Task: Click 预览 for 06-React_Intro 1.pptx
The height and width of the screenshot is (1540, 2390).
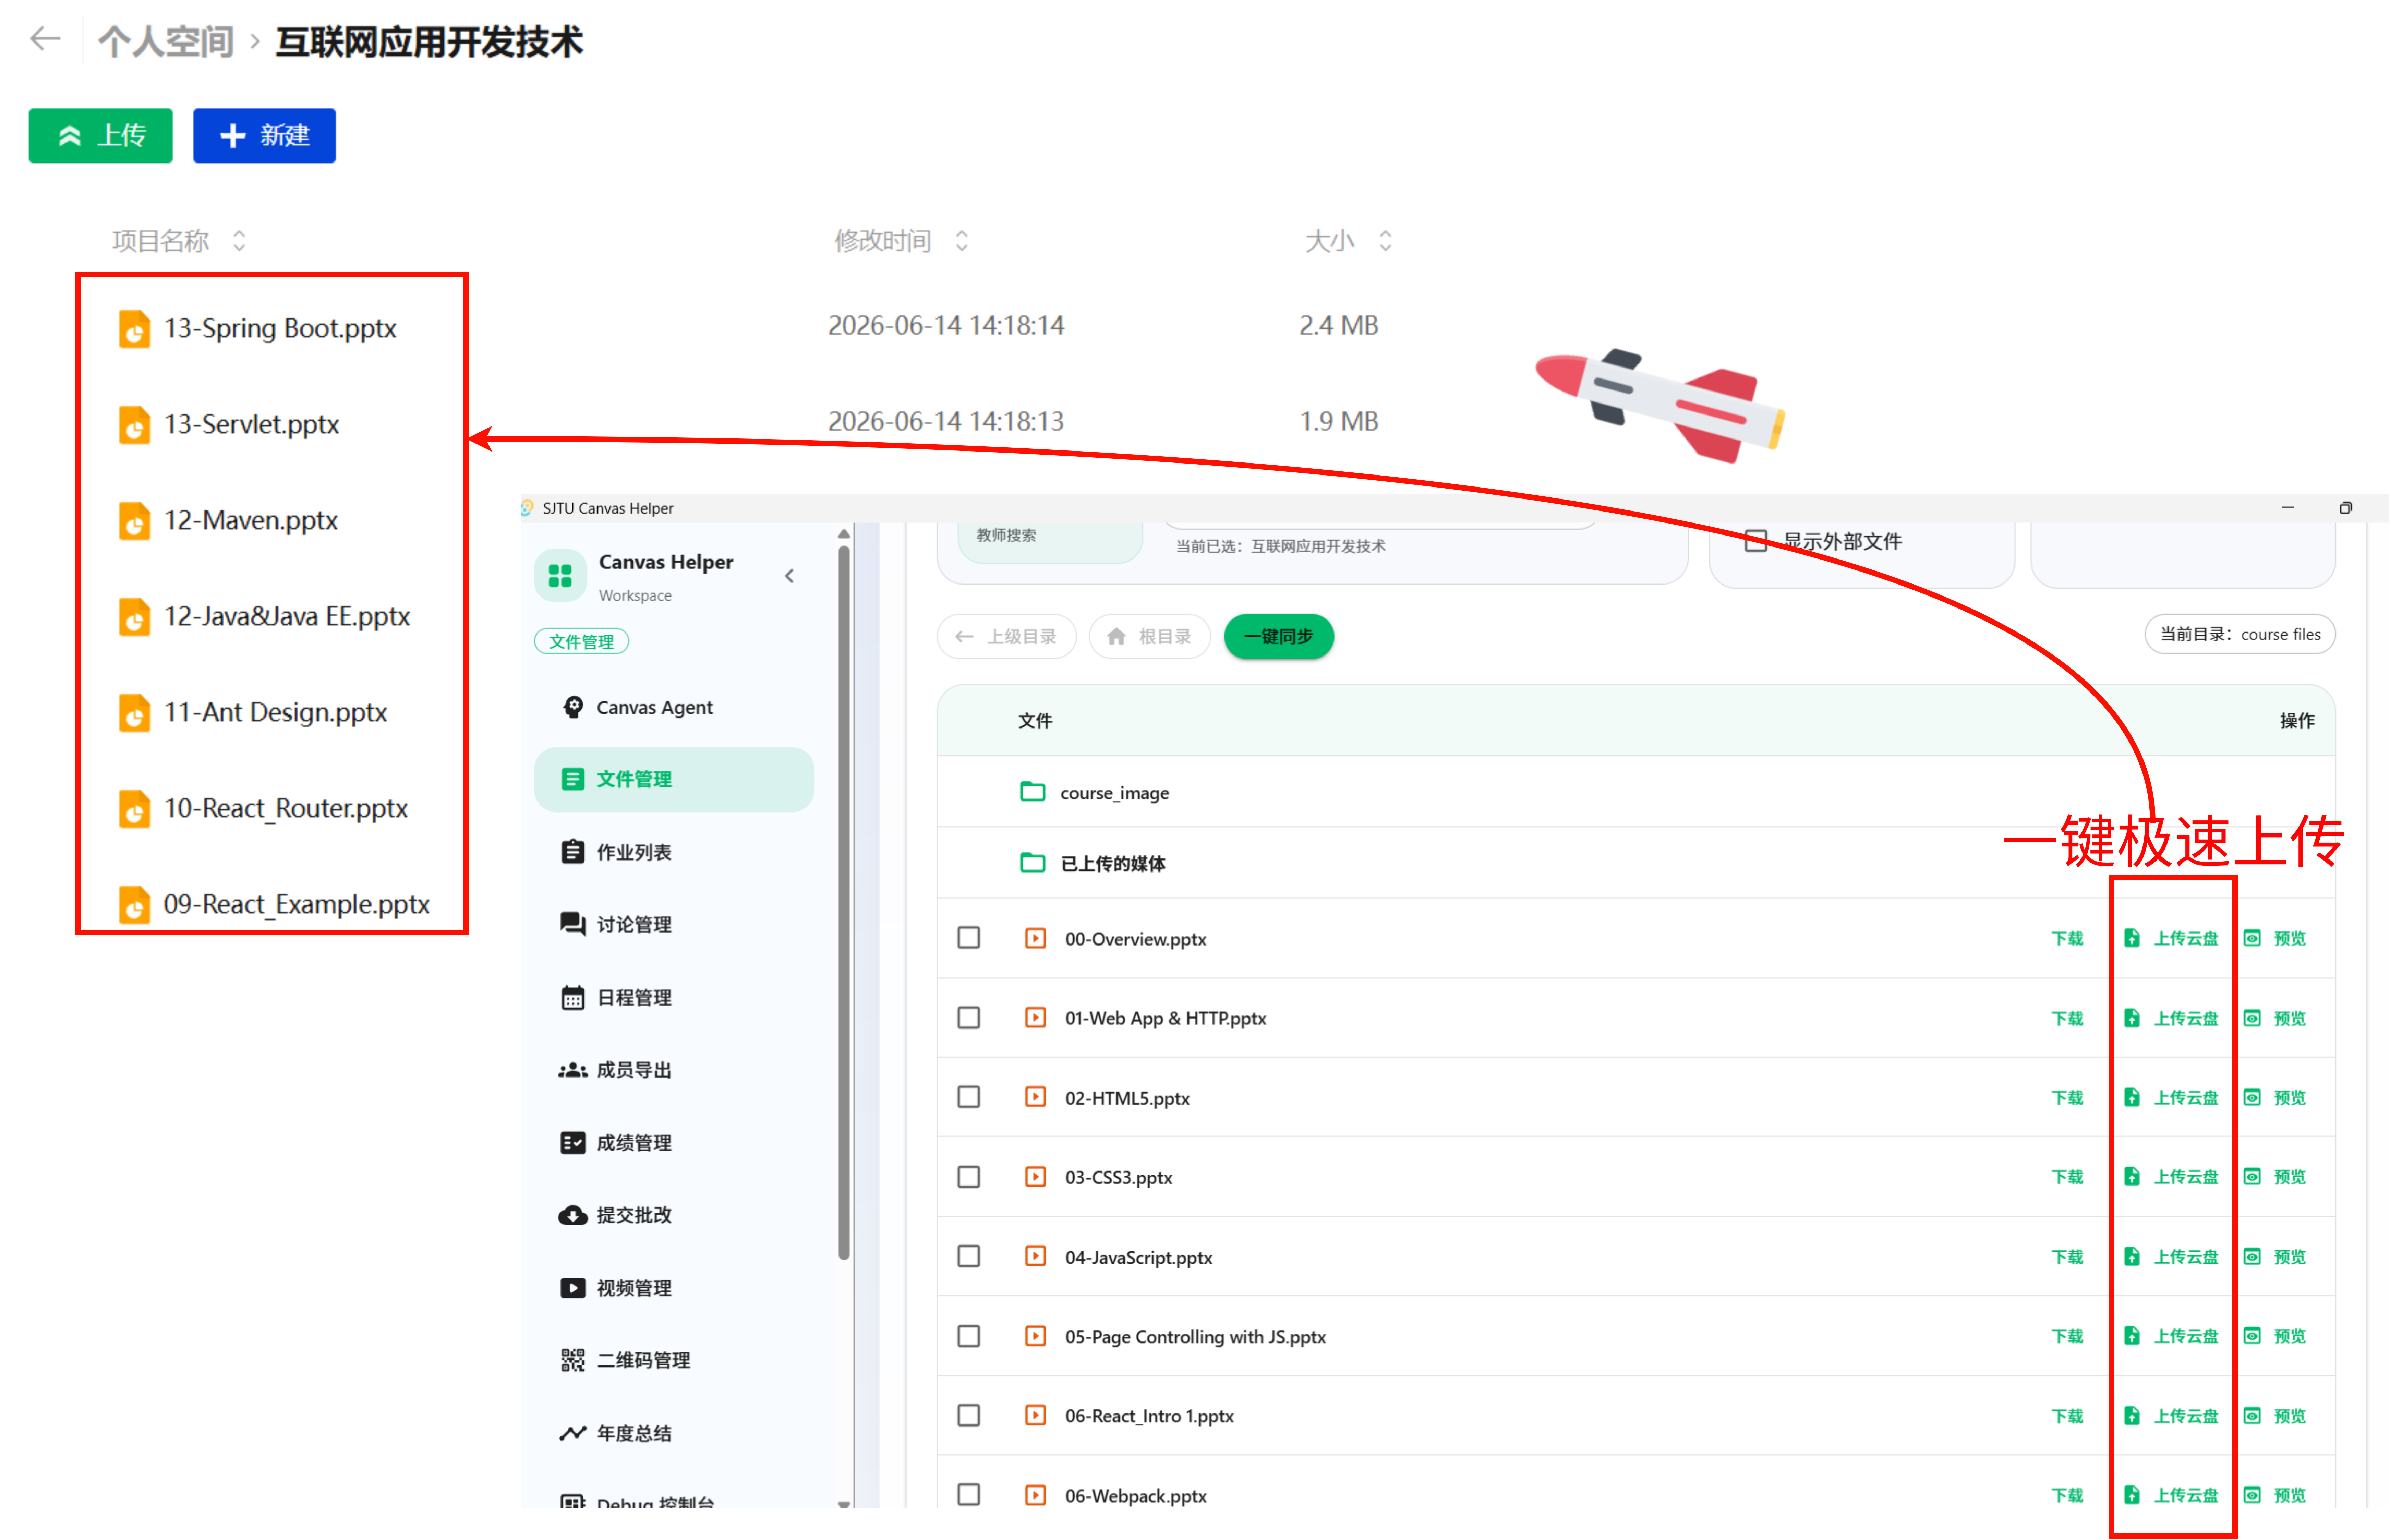Action: [2275, 1416]
